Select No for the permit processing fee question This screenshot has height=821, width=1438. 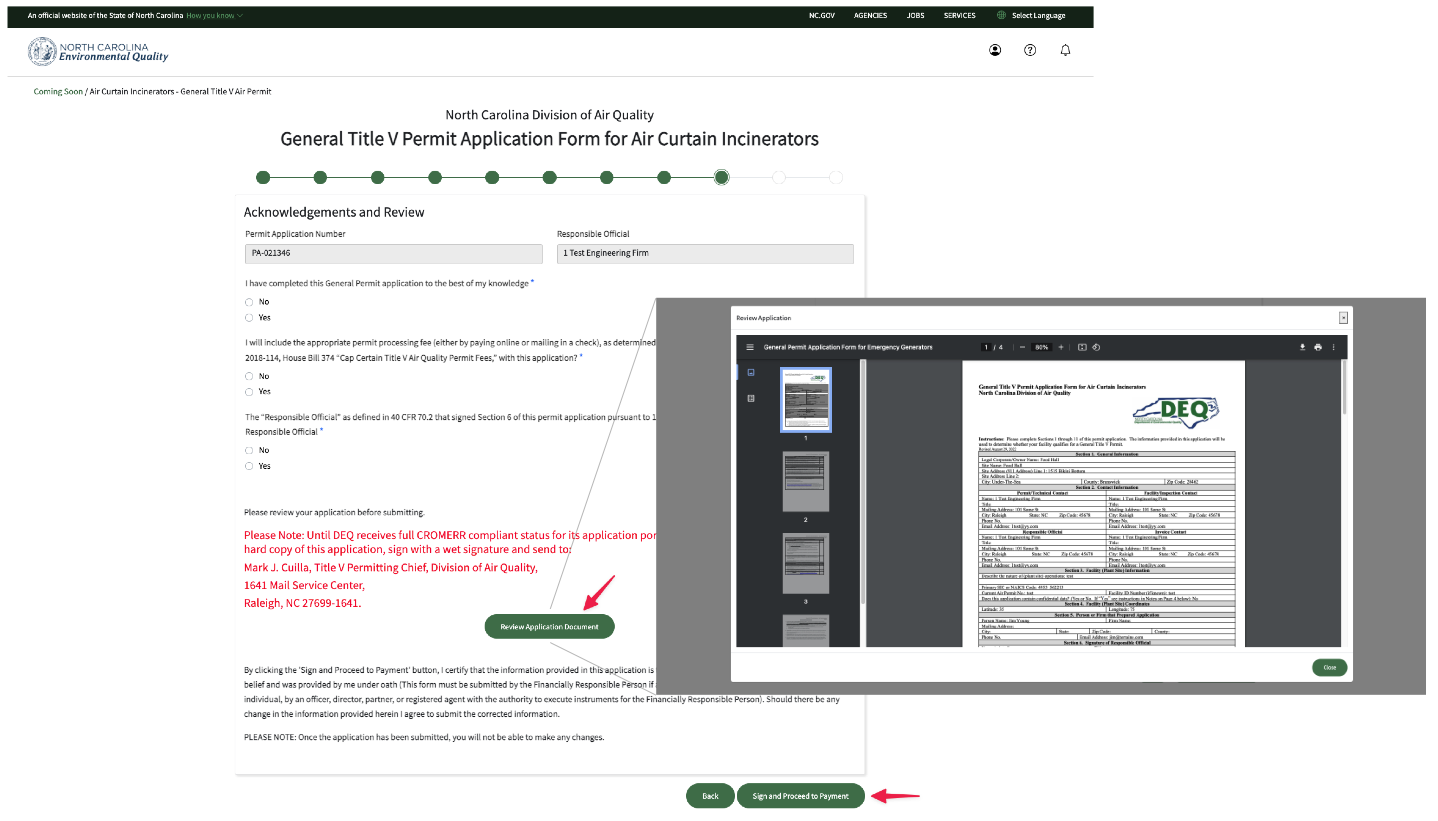(x=248, y=375)
